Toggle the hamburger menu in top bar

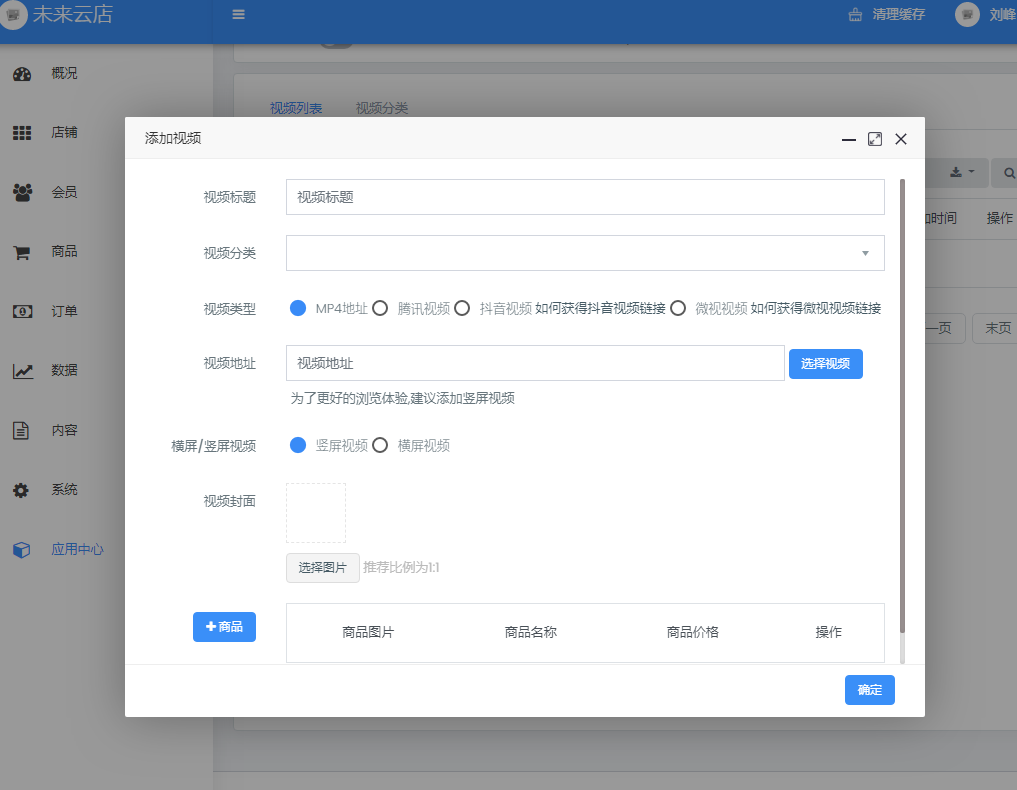[x=238, y=15]
